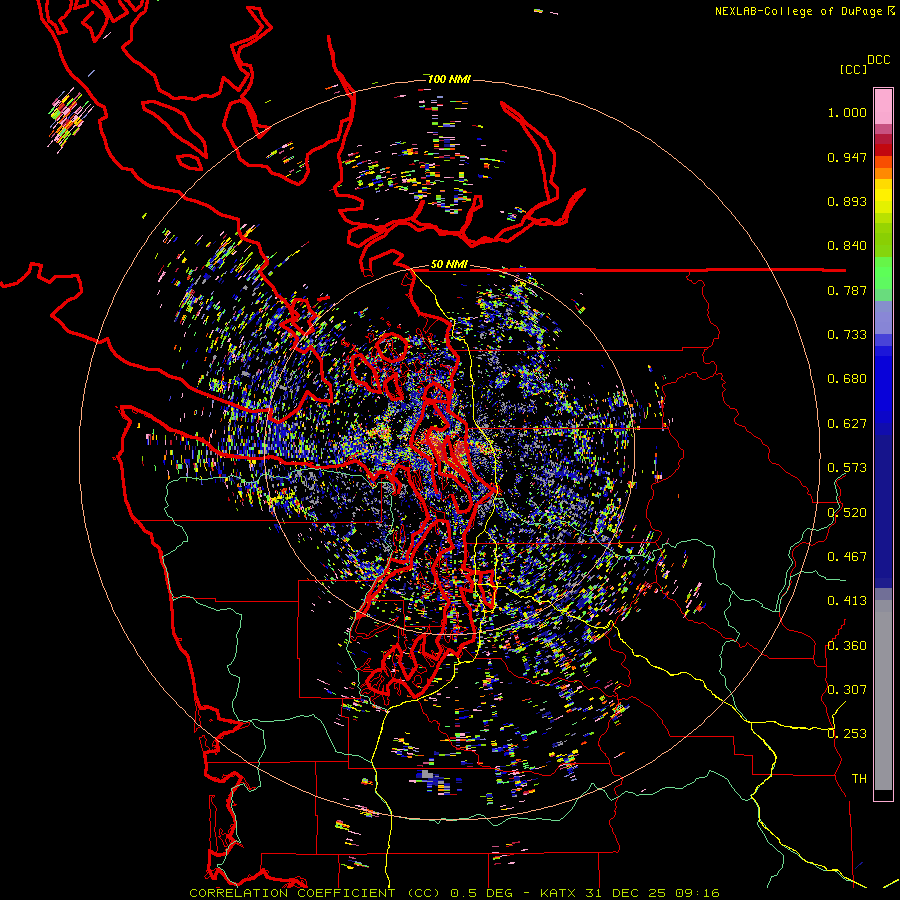Click the 0.5 DEG elevation text
Viewport: 900px width, 900px height.
483,893
